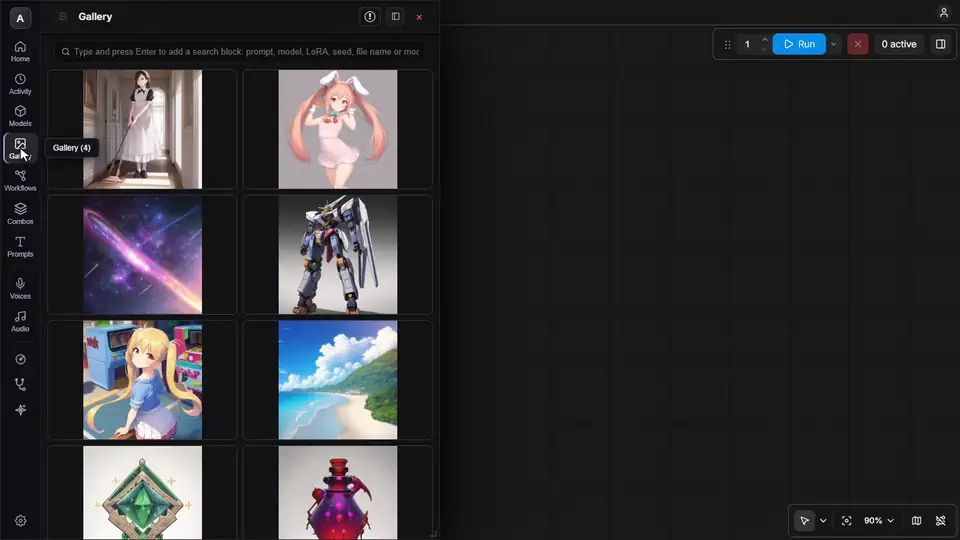Image resolution: width=960 pixels, height=540 pixels.
Task: Open the Combos section
Action: tap(20, 214)
